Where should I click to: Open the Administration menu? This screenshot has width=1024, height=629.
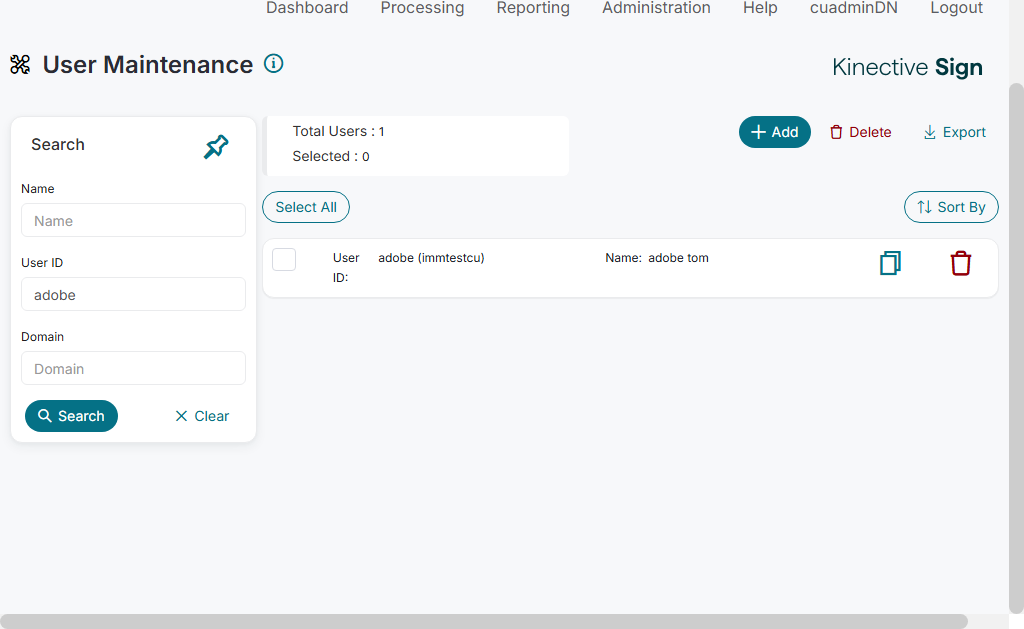(x=656, y=8)
